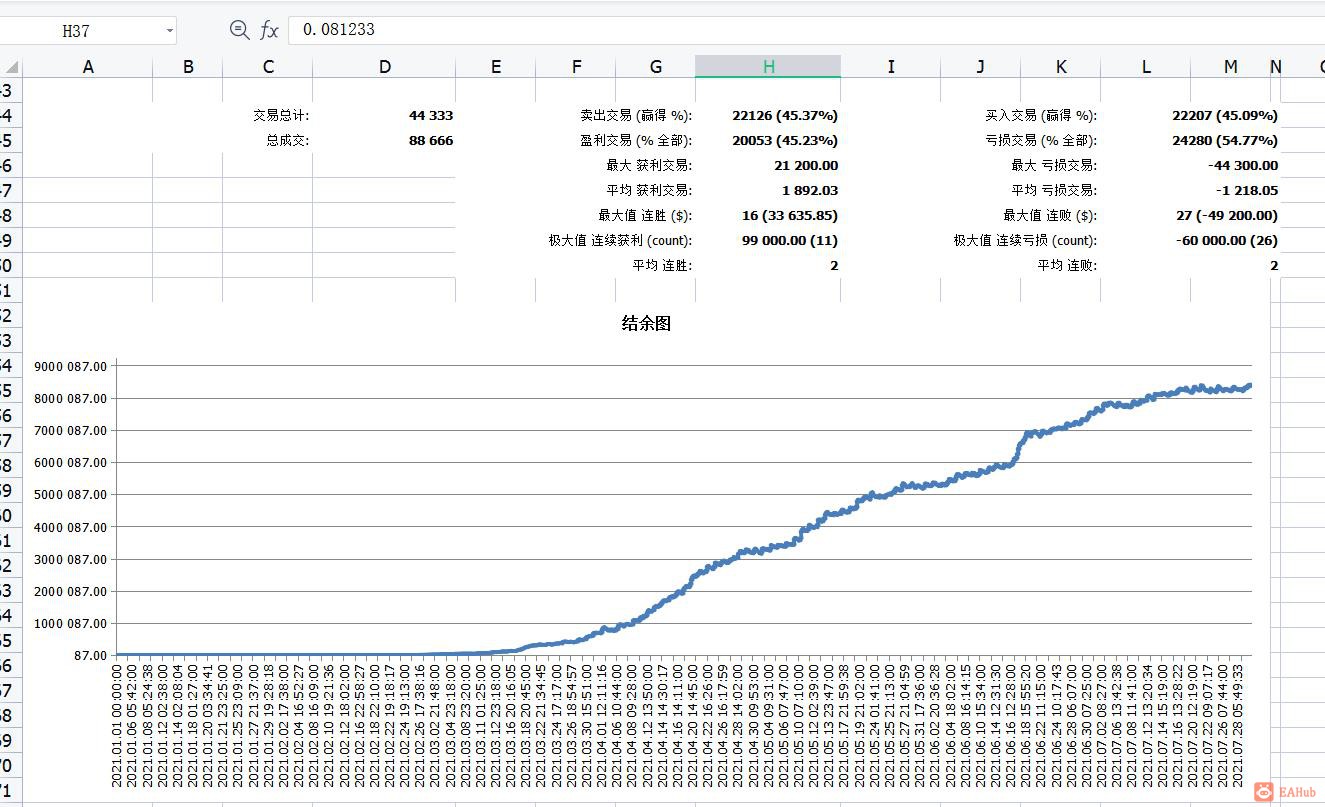Select column B header
Viewport: 1325px width, 807px height.
click(x=188, y=67)
